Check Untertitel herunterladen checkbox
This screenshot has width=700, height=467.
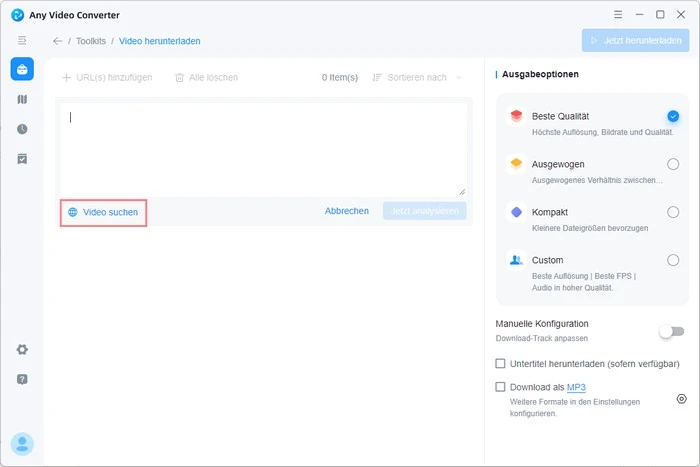pyautogui.click(x=501, y=363)
